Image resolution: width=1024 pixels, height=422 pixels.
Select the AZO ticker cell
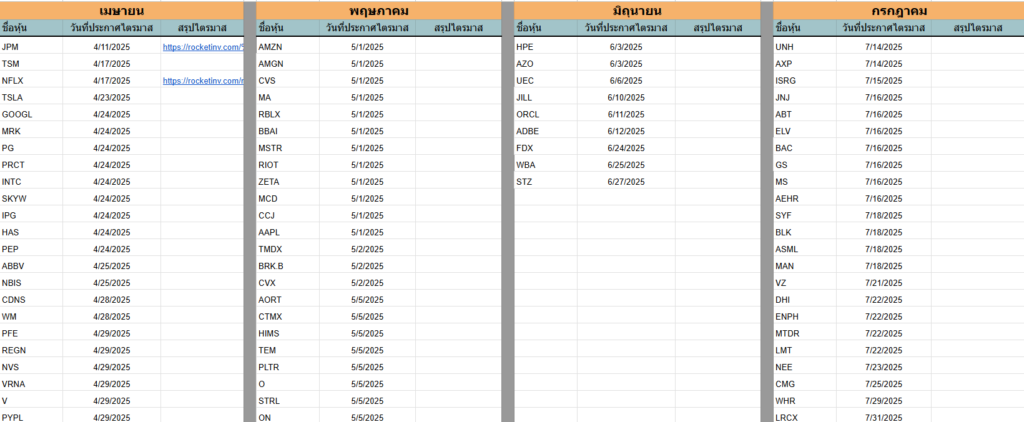coord(546,64)
